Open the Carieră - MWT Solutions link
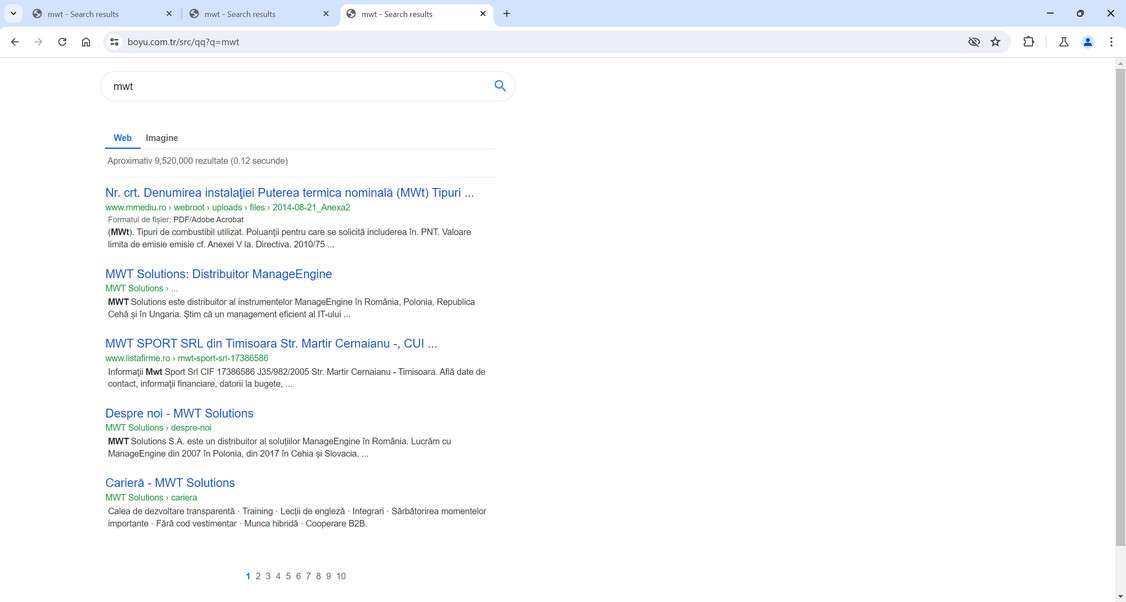The height and width of the screenshot is (602, 1126). [168, 483]
